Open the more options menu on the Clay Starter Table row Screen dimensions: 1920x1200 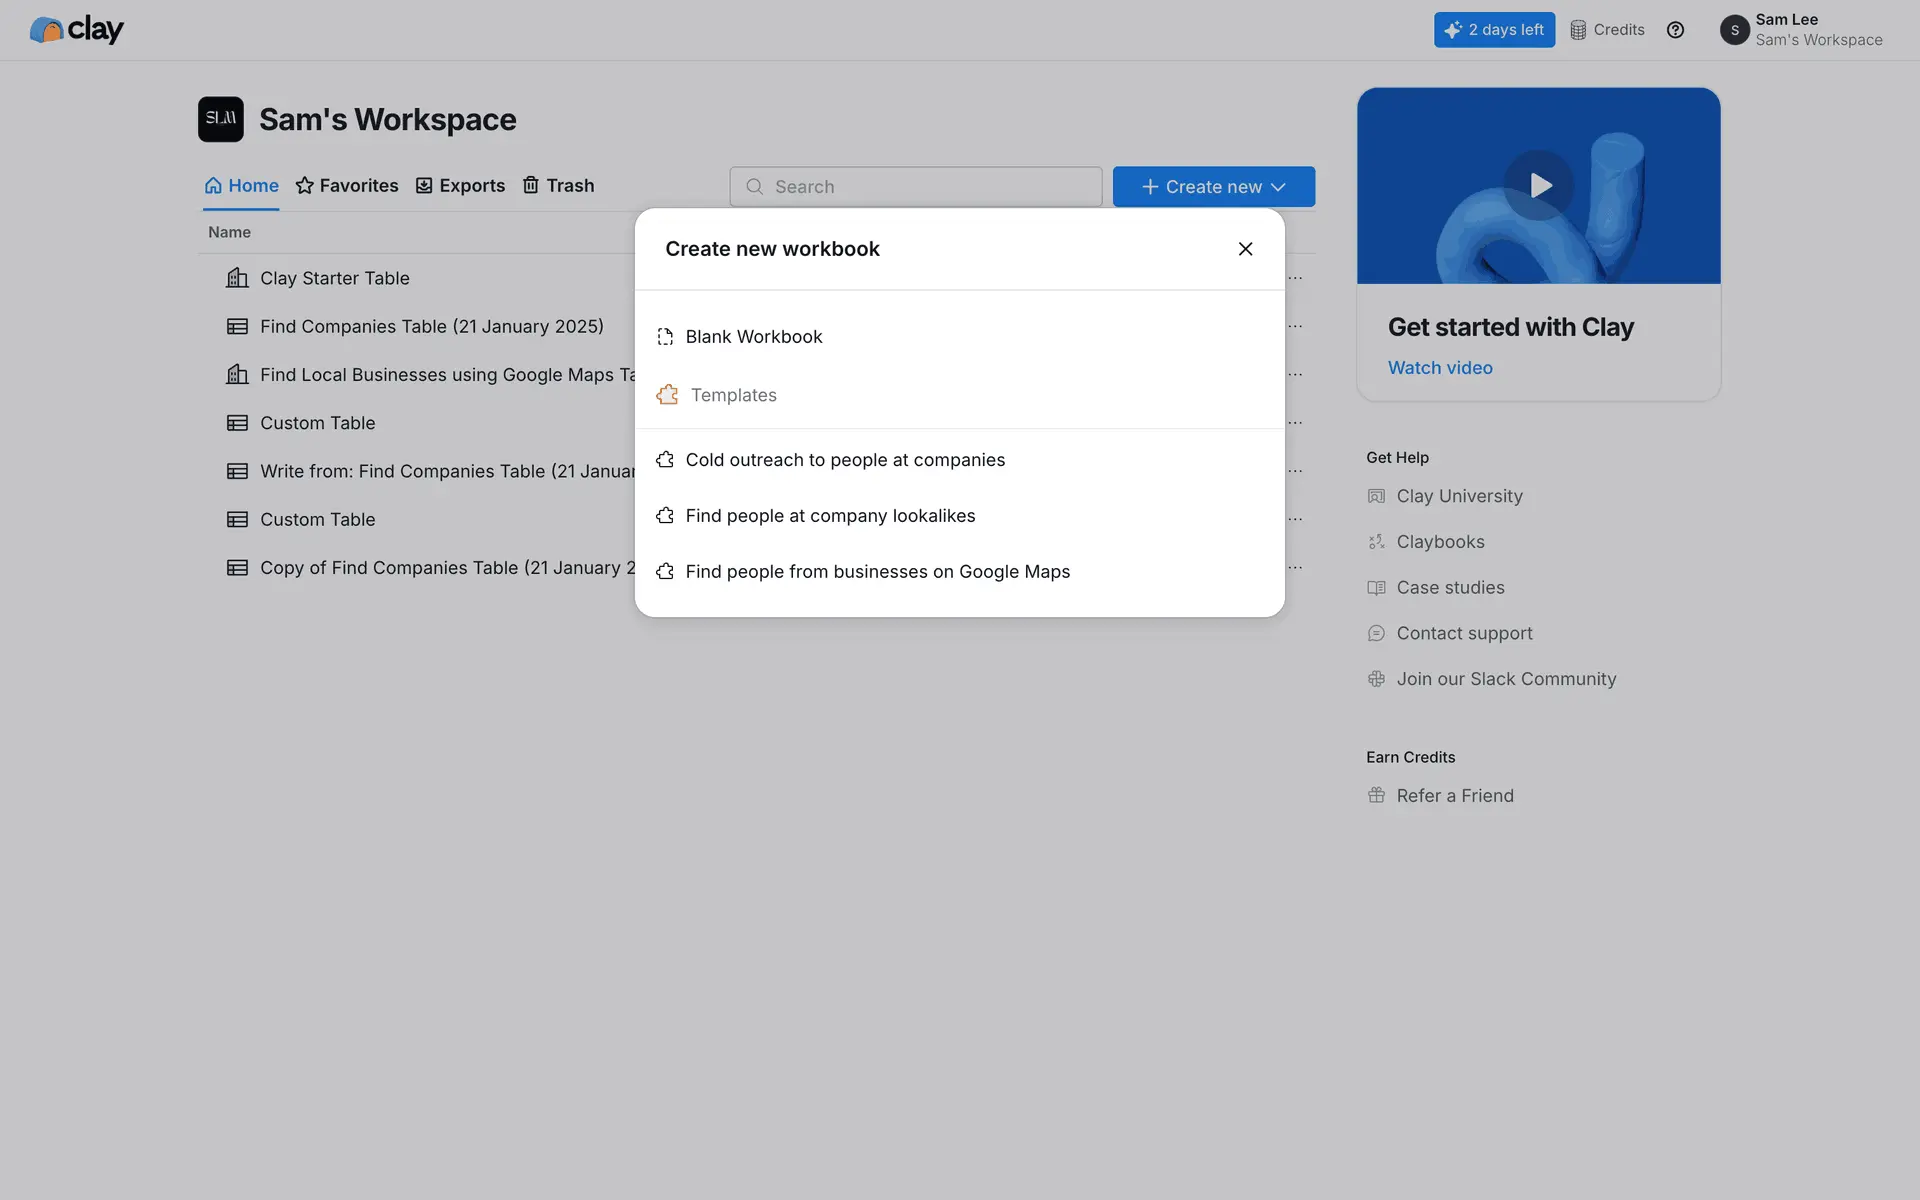pos(1296,278)
